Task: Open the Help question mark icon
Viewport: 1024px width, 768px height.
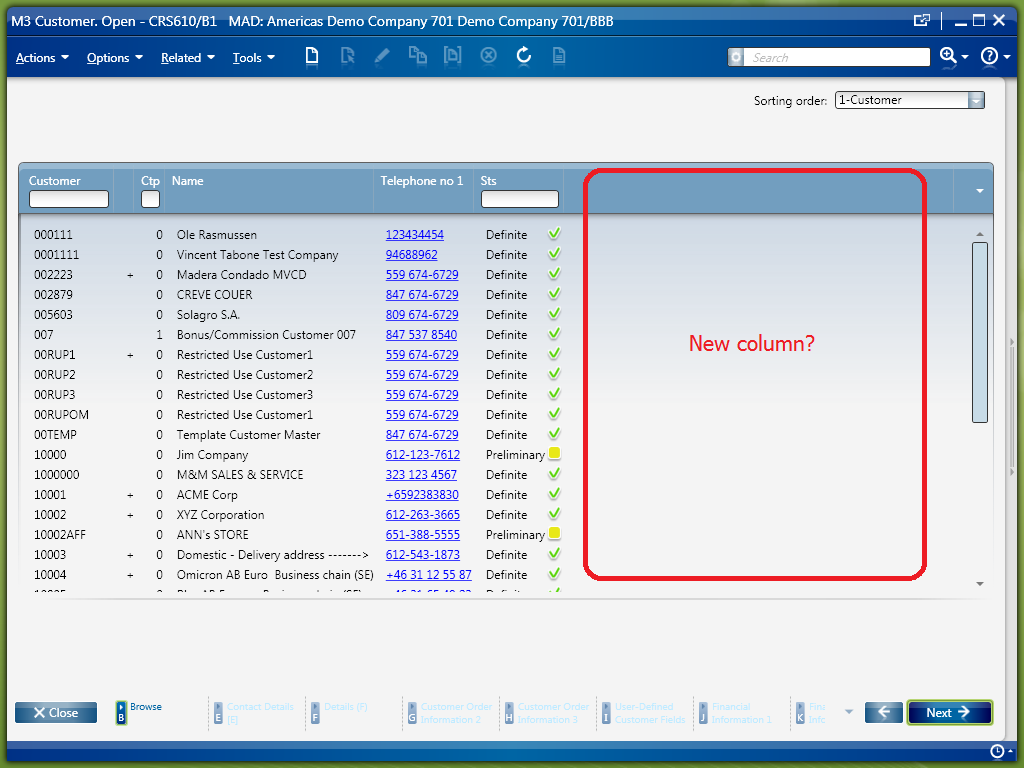Action: 989,57
